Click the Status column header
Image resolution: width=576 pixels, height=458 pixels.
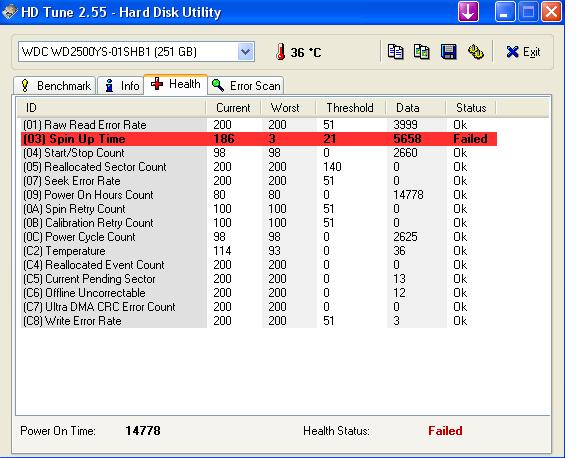pos(471,108)
